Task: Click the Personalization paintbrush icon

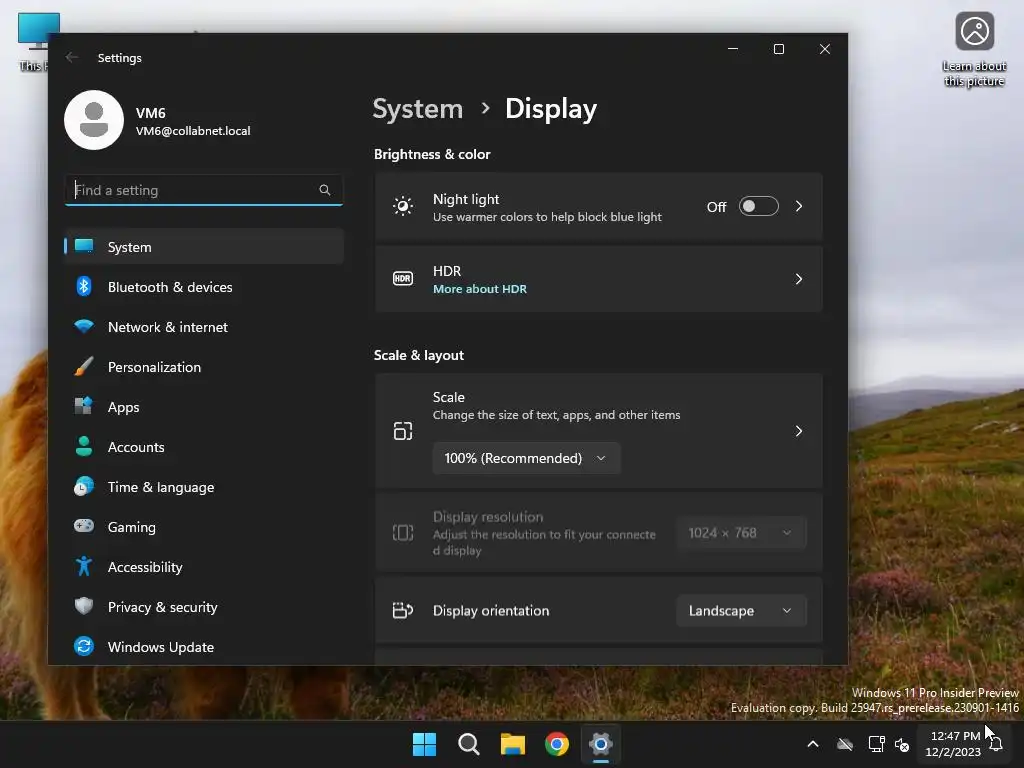Action: (x=84, y=366)
